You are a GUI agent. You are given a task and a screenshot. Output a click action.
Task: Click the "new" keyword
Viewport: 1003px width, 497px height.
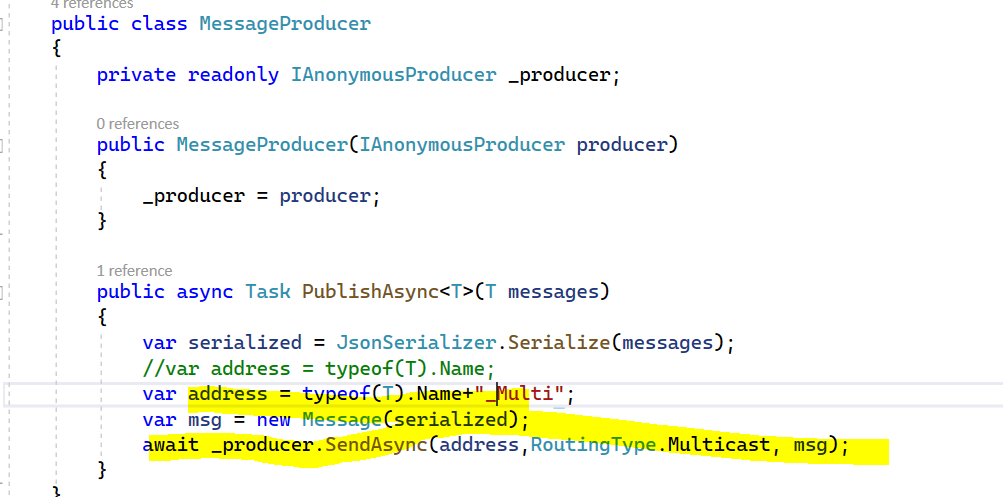(274, 420)
